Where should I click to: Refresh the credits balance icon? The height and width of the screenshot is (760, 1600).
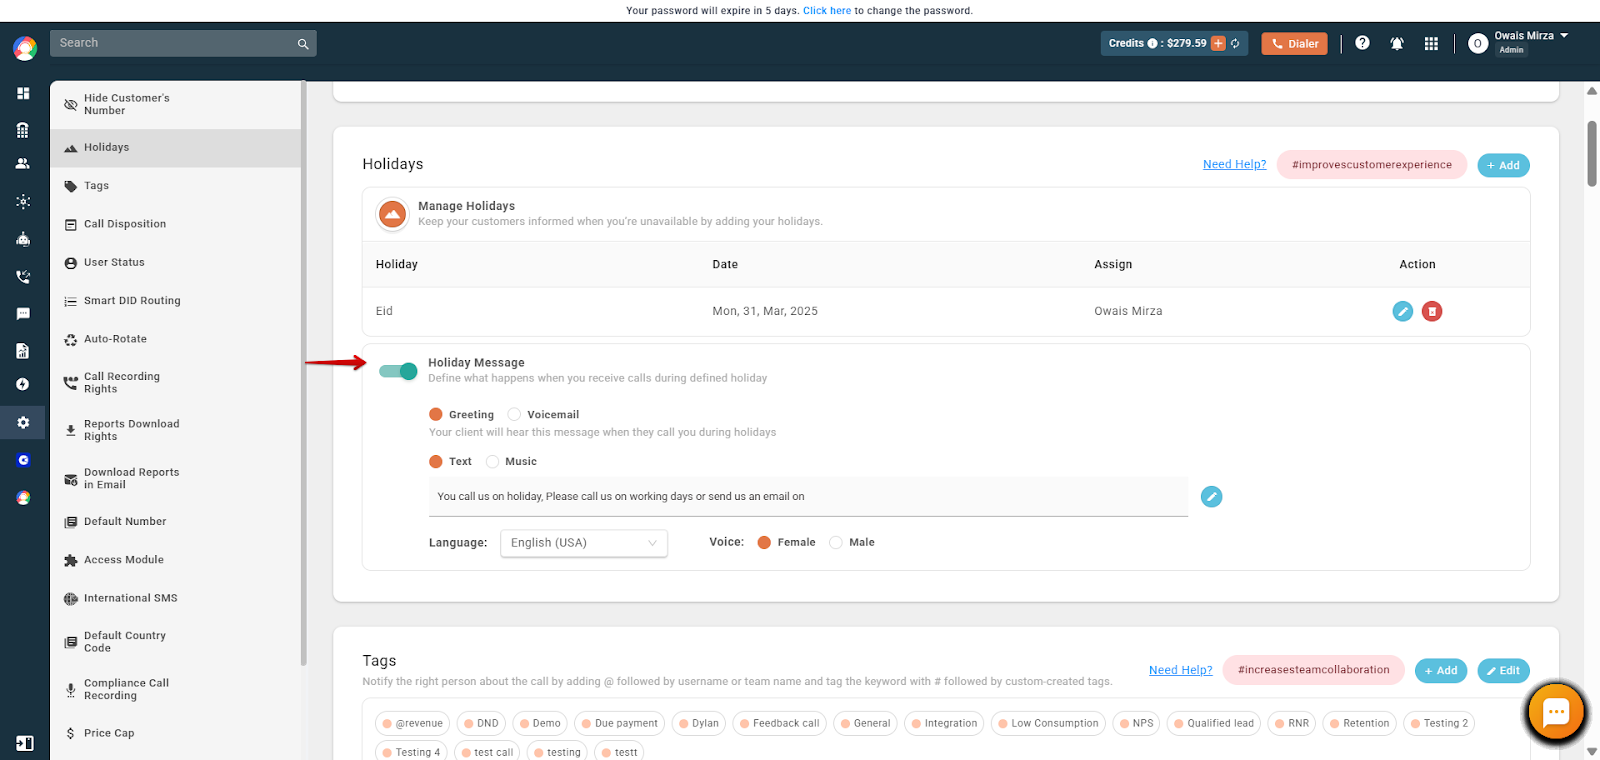pyautogui.click(x=1235, y=43)
